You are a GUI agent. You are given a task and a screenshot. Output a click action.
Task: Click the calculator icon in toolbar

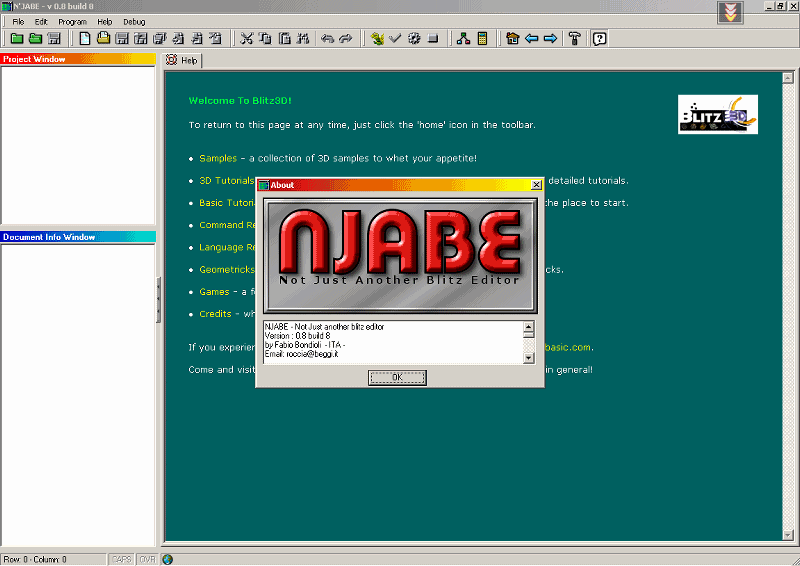(x=482, y=39)
